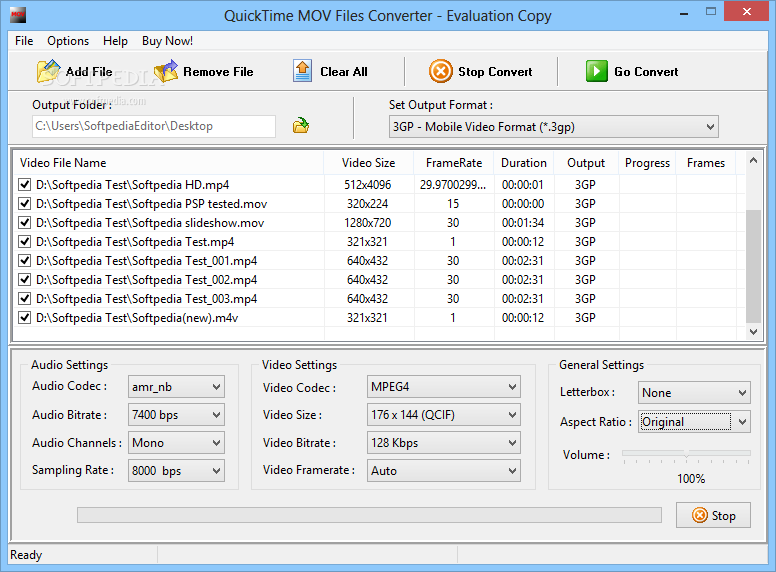Uncheck Softpedia Test_003.mp4 checkbox
Viewport: 776px width, 572px height.
[24, 298]
